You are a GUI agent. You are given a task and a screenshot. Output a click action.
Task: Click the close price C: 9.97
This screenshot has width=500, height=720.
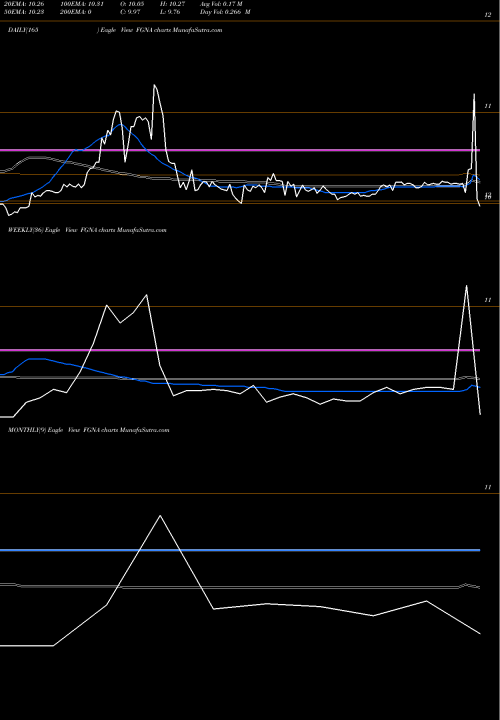tap(130, 12)
